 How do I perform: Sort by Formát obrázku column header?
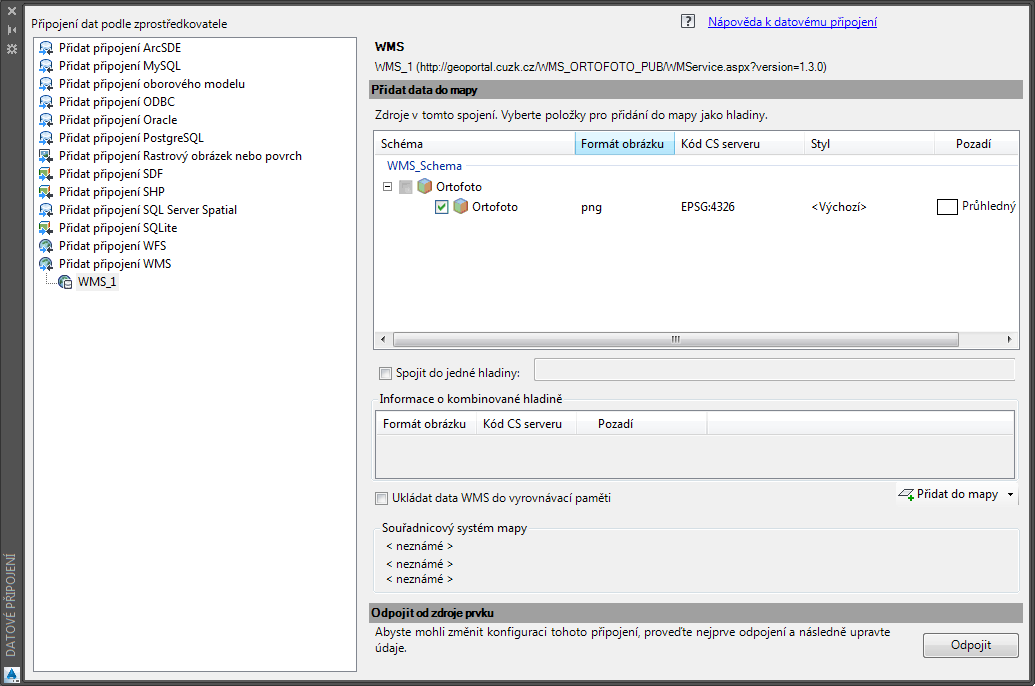pos(624,144)
